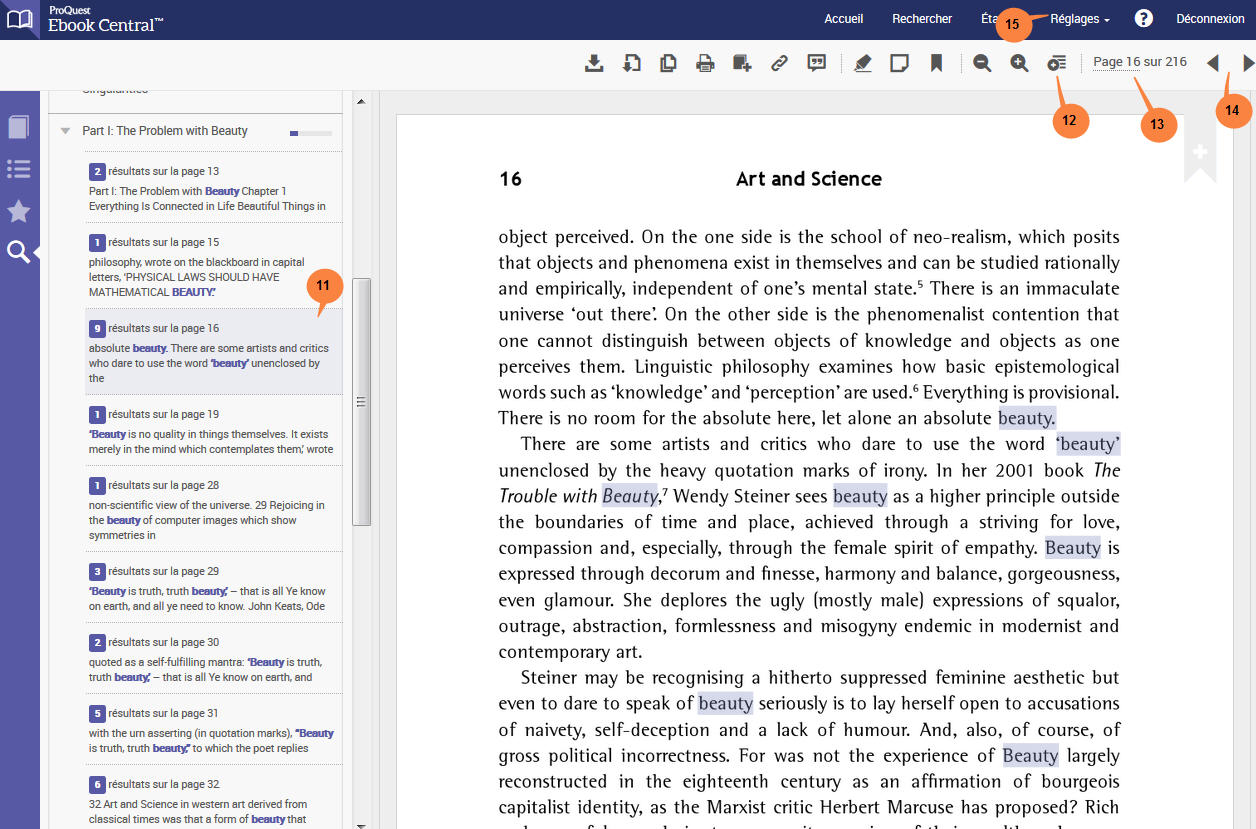
Task: Open the 3 results on page 29
Action: [x=214, y=588]
